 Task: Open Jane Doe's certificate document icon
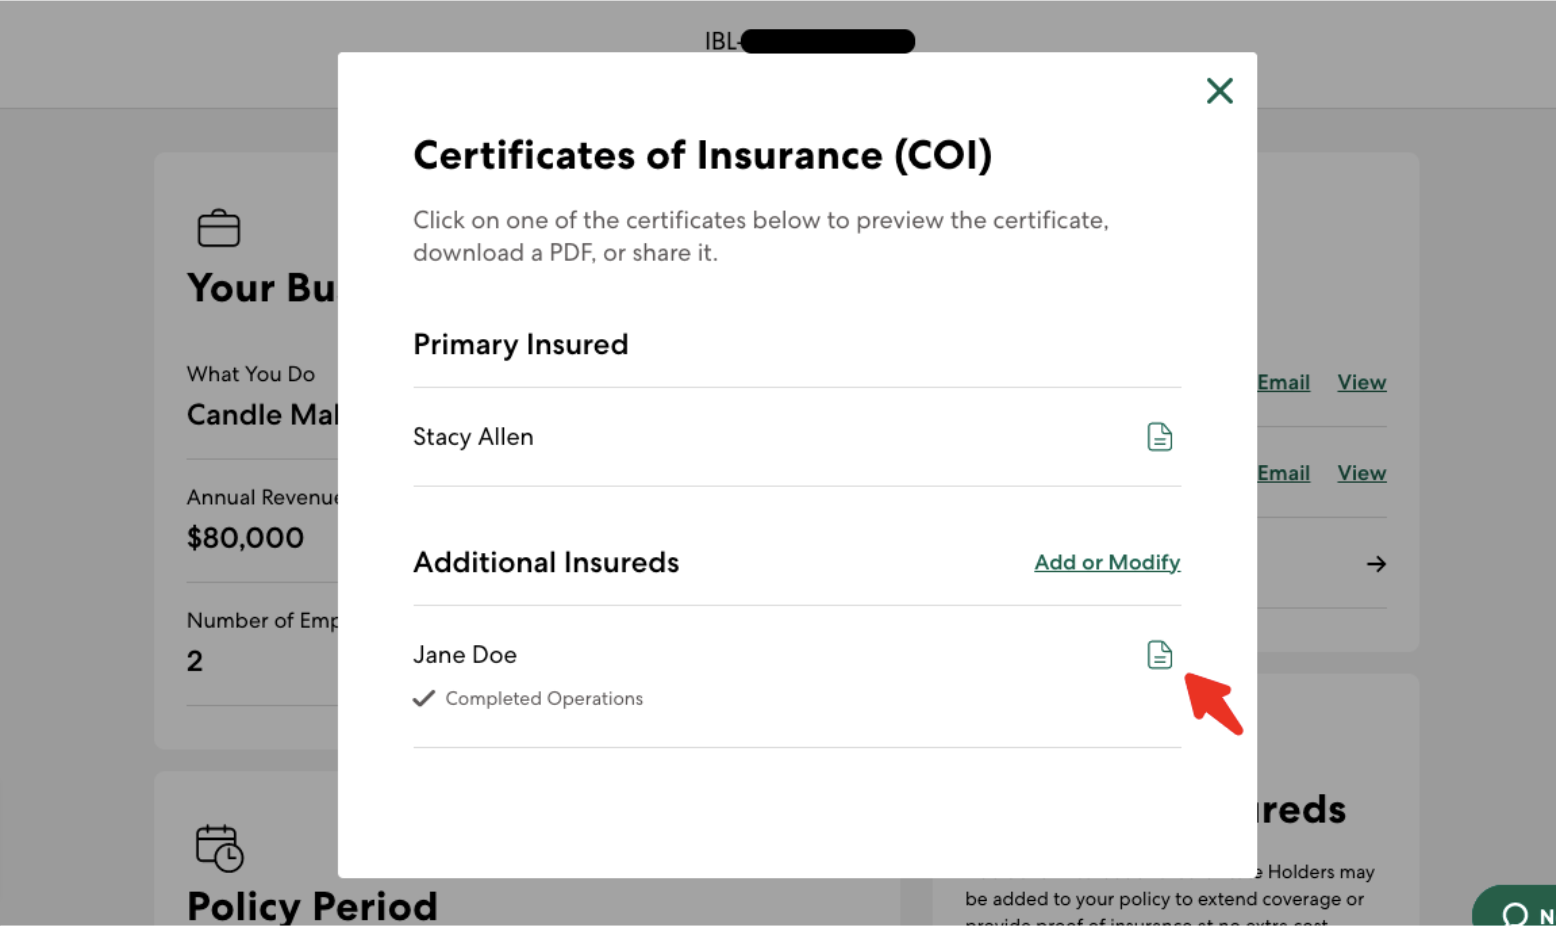1159,655
